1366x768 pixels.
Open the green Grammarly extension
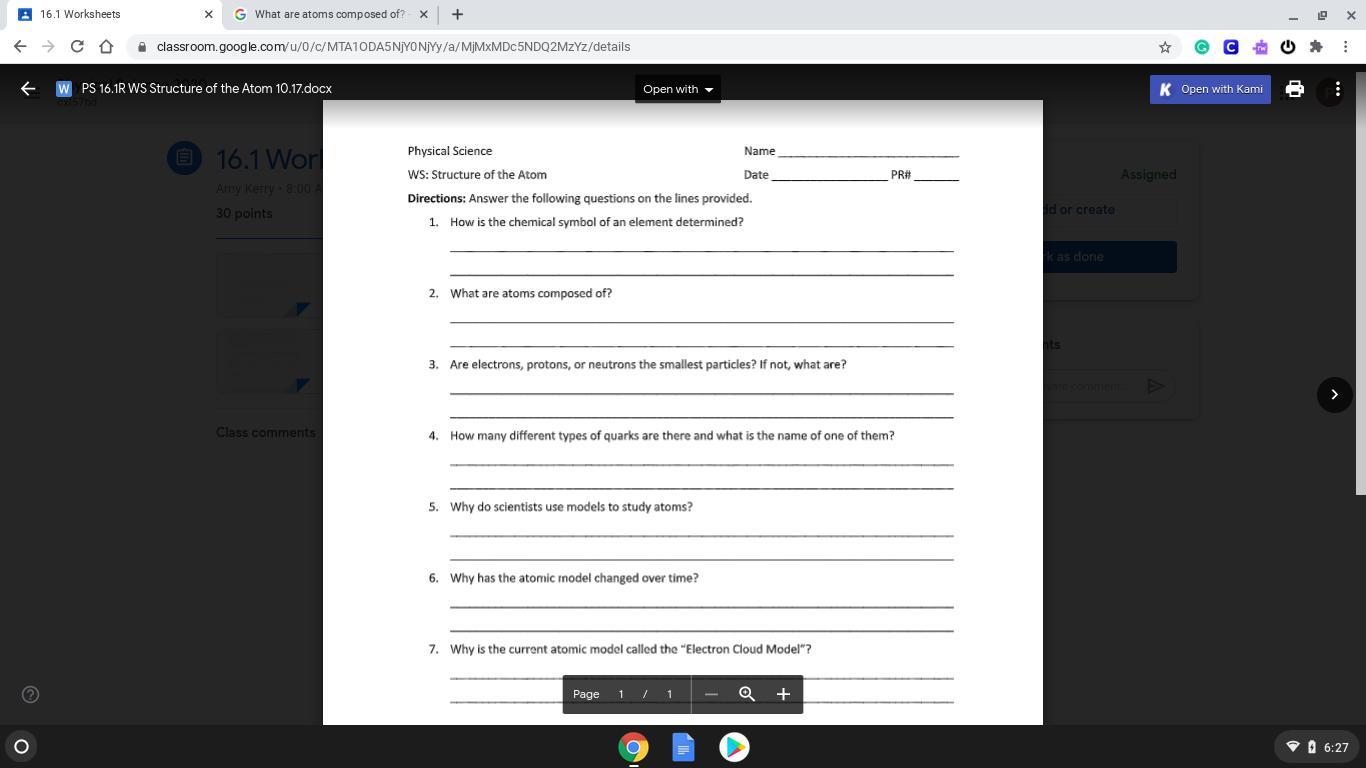1202,47
